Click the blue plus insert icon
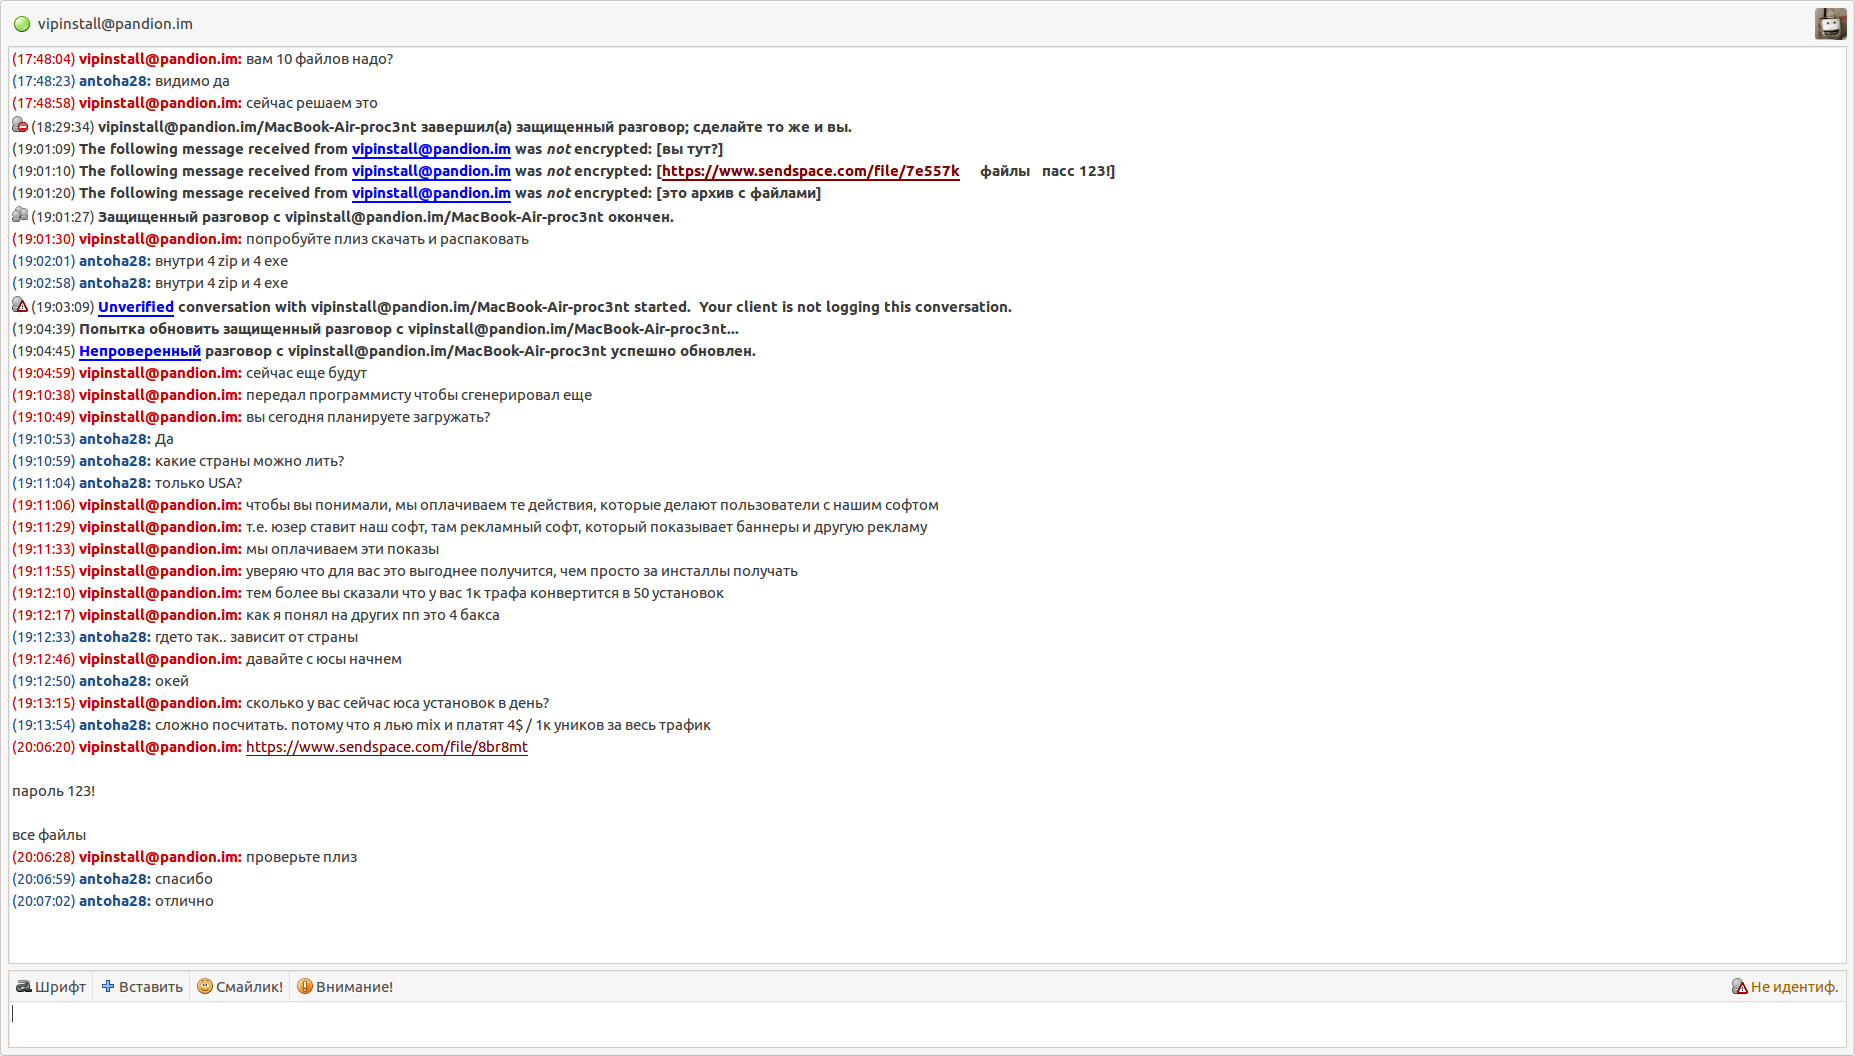This screenshot has width=1855, height=1056. 108,986
